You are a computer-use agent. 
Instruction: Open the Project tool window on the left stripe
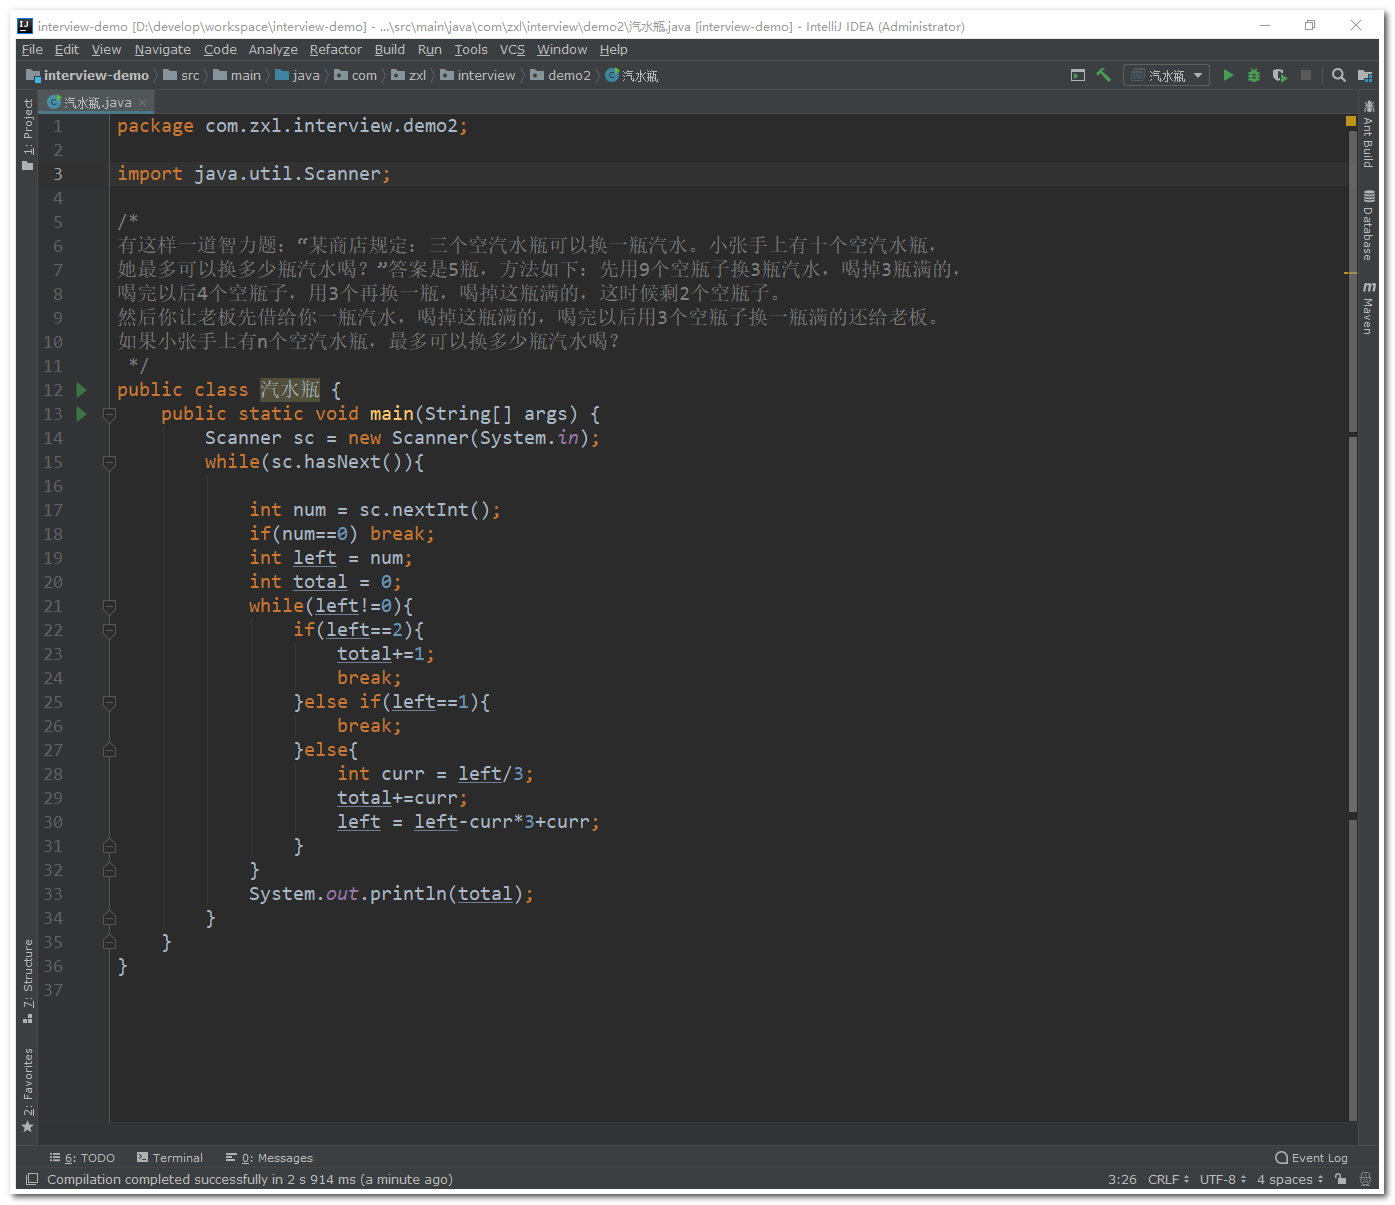tap(28, 134)
